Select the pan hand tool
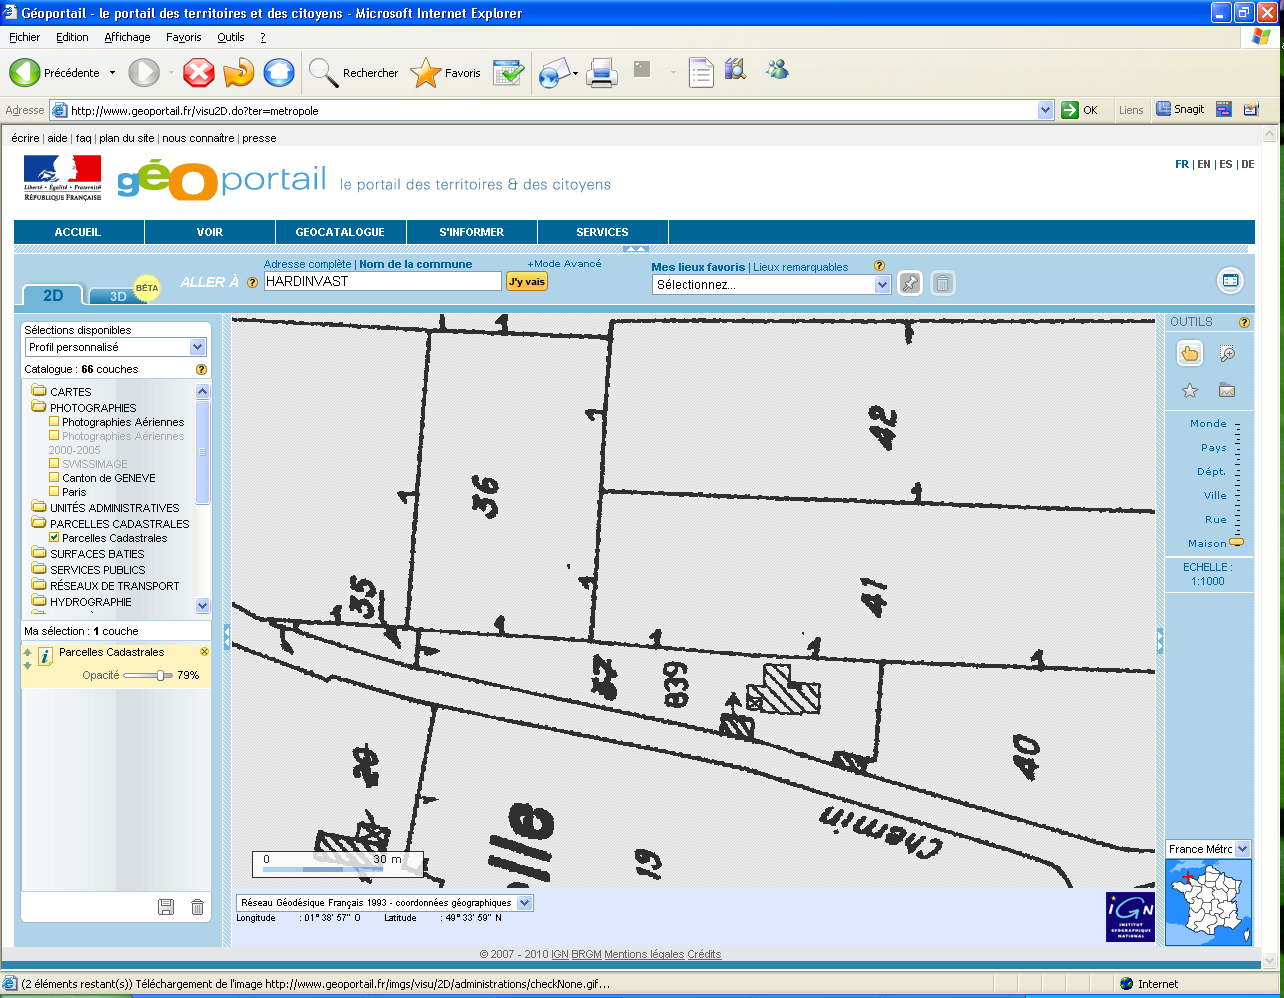1284x998 pixels. click(x=1190, y=353)
